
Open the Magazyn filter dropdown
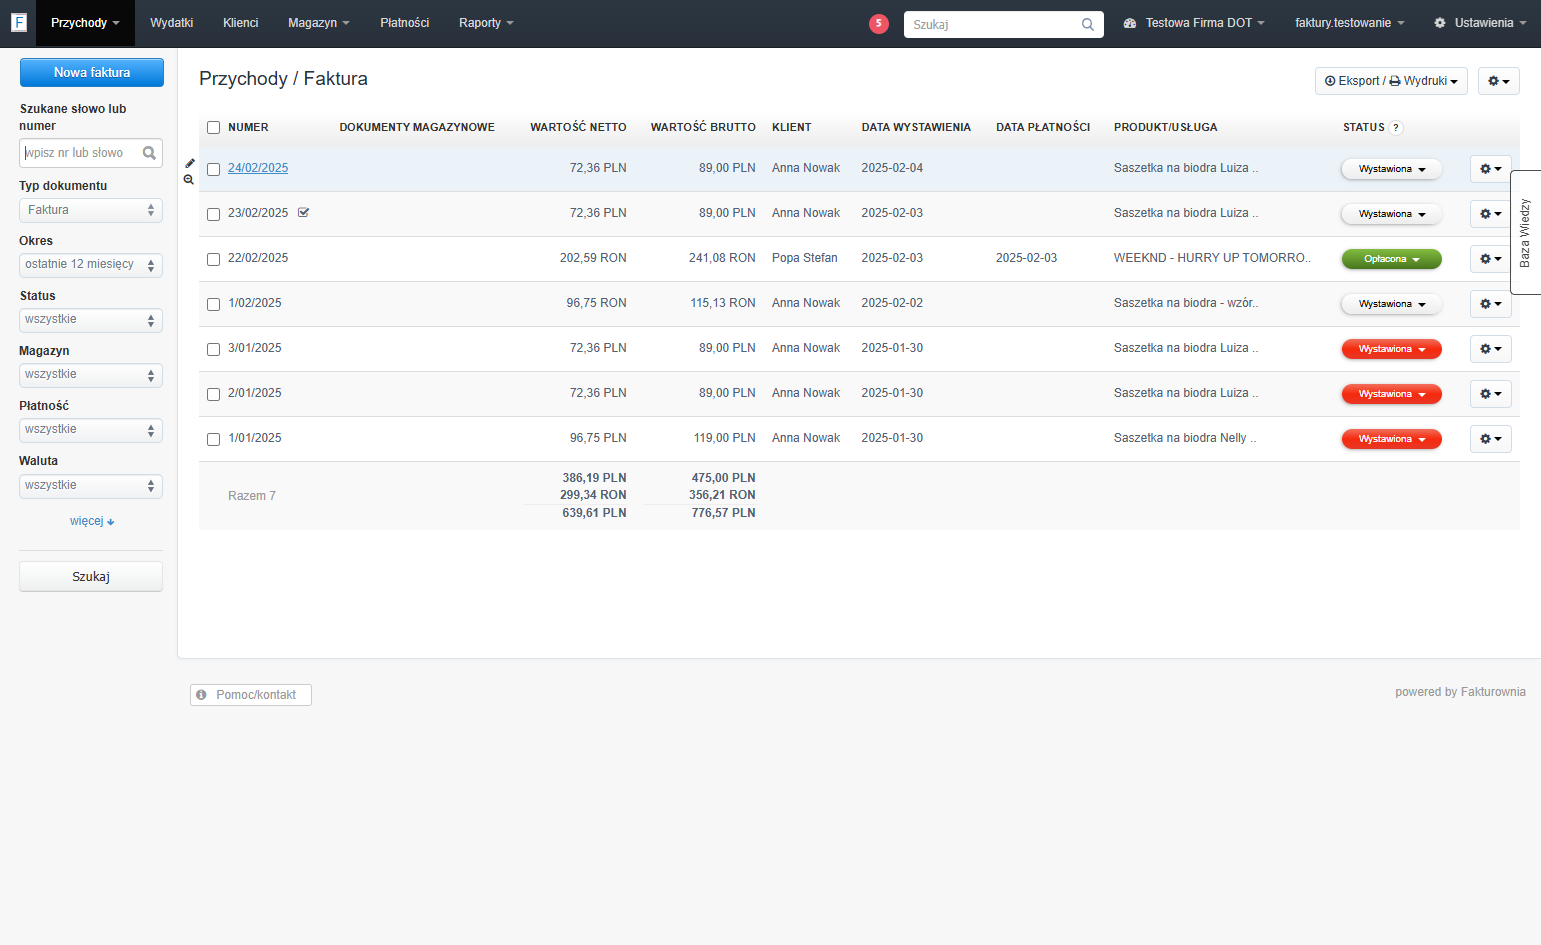click(x=91, y=375)
